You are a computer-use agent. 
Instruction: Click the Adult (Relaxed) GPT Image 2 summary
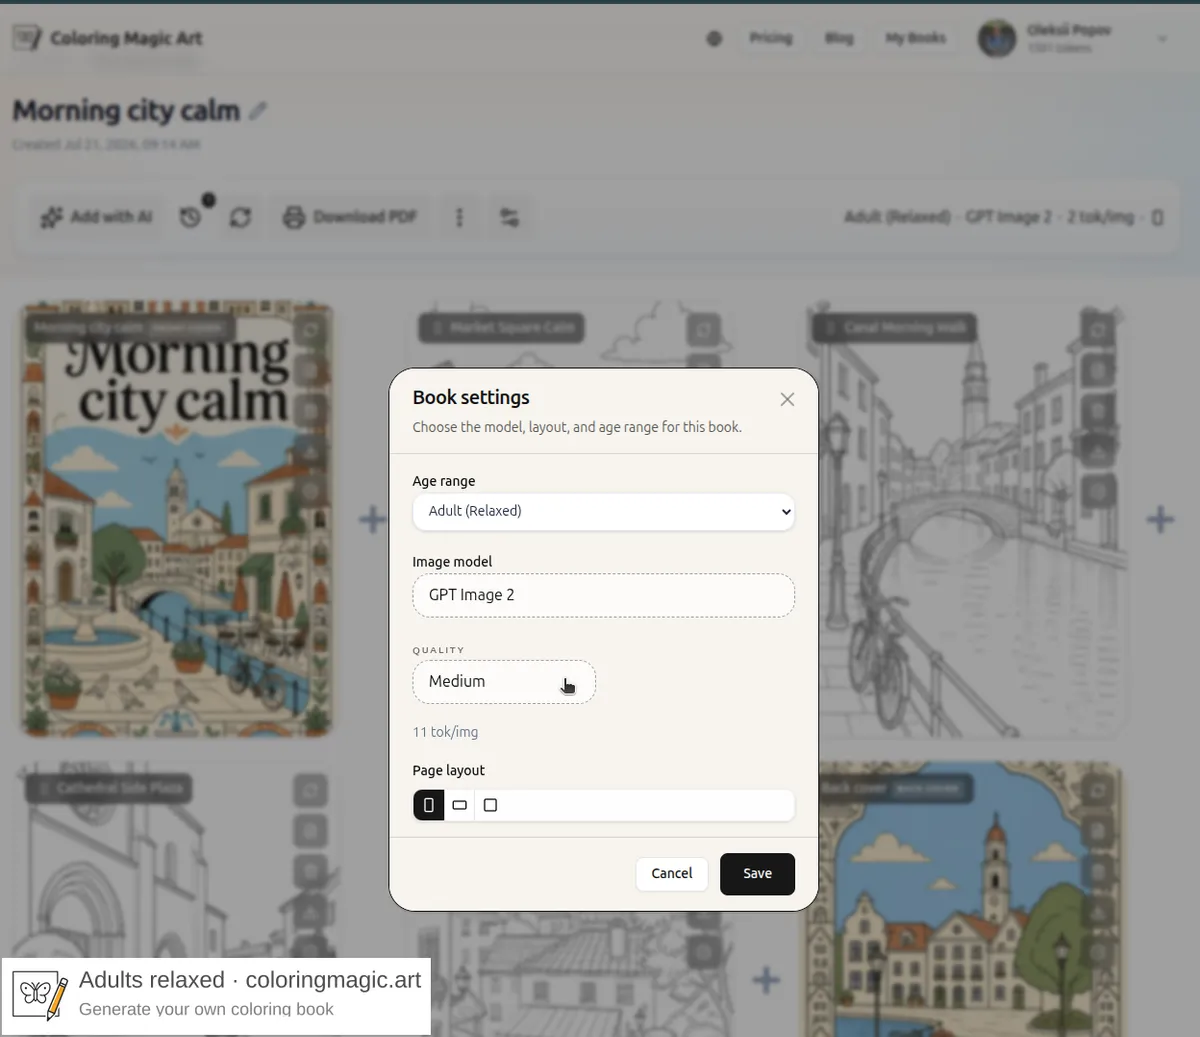point(1003,217)
